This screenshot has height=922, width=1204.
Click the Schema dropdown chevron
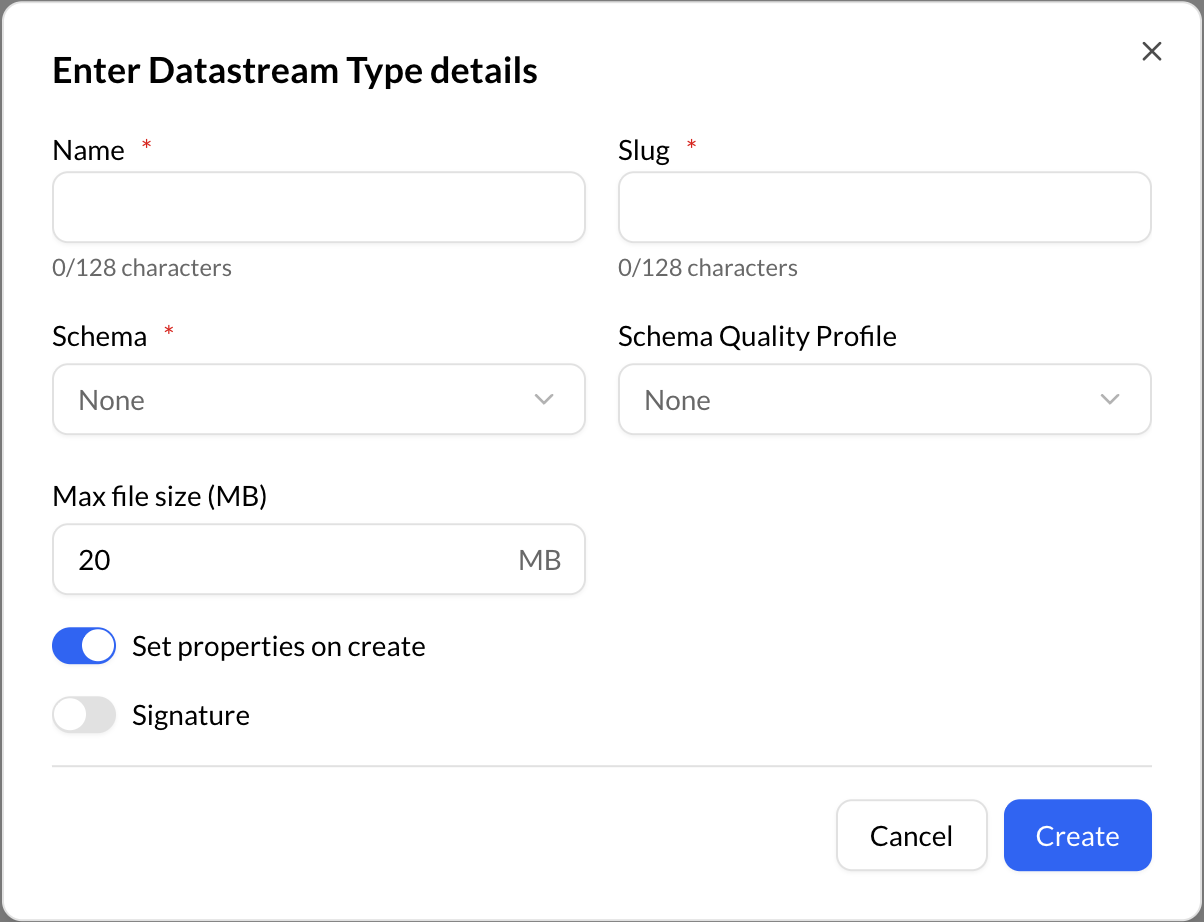[543, 399]
